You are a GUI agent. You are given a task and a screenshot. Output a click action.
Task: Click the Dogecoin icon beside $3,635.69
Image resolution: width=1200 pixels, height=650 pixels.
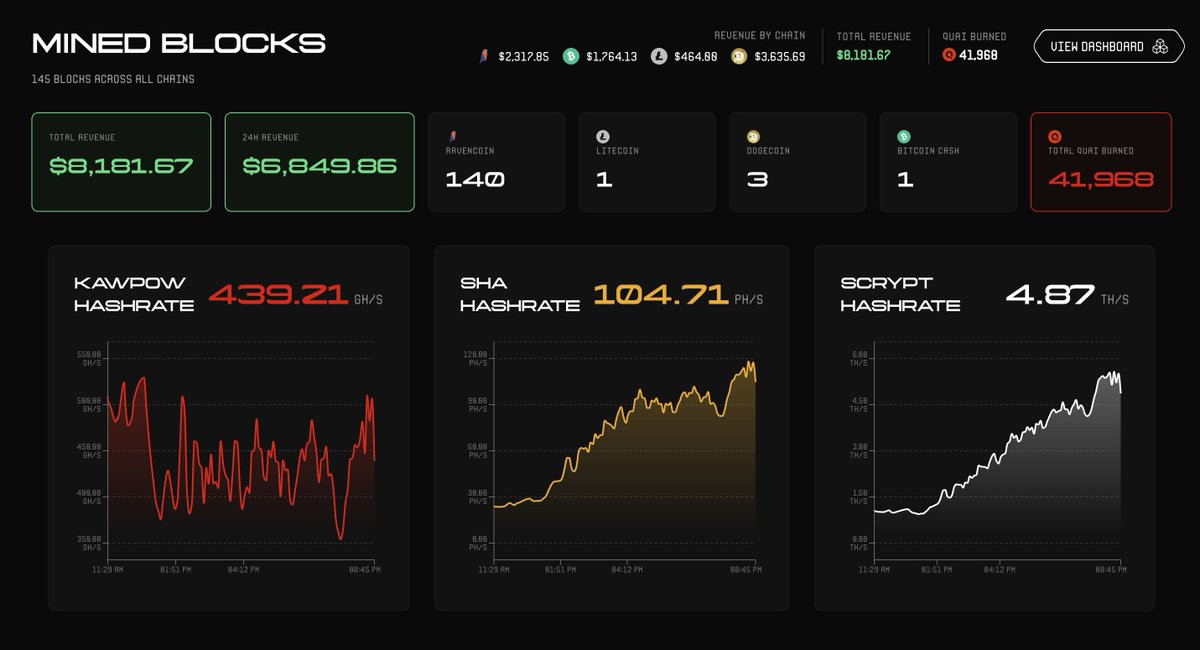[739, 57]
